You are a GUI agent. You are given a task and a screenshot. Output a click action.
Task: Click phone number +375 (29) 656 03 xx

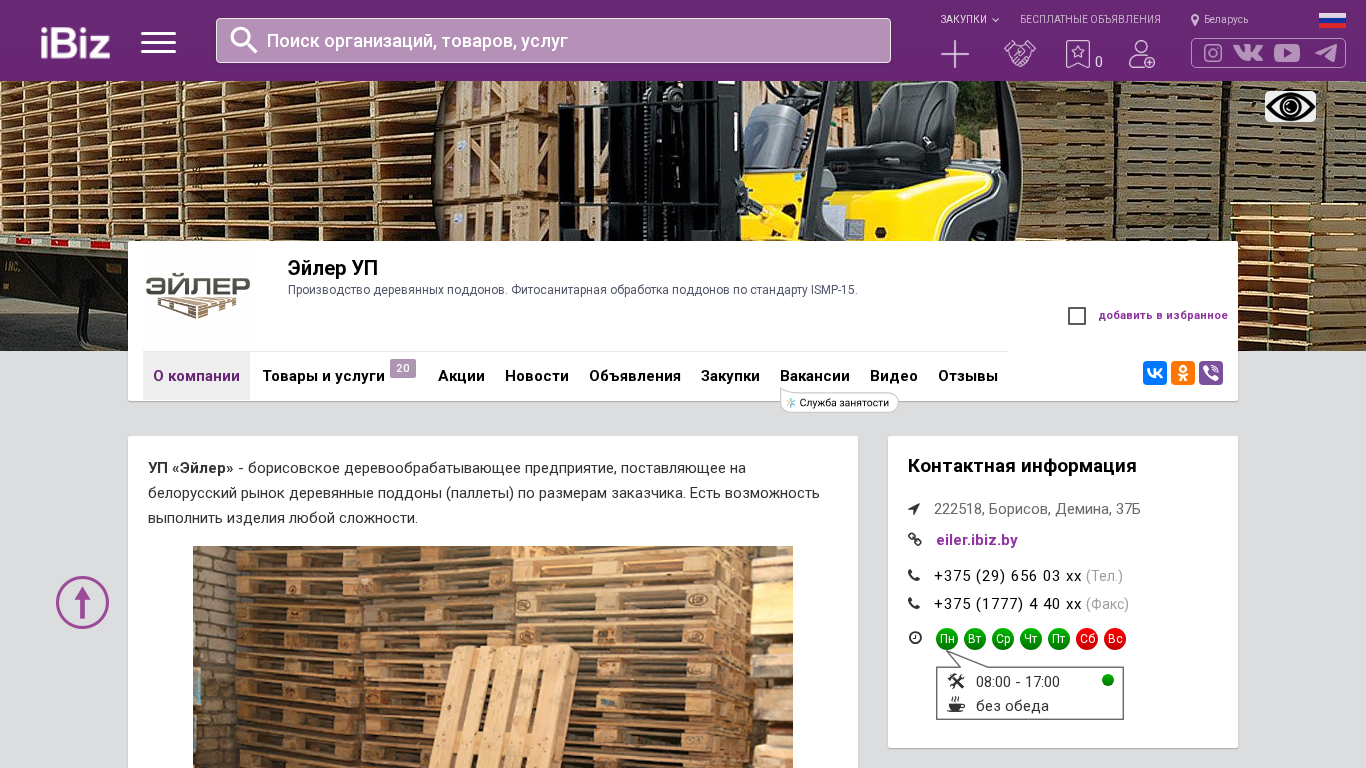coord(1008,576)
